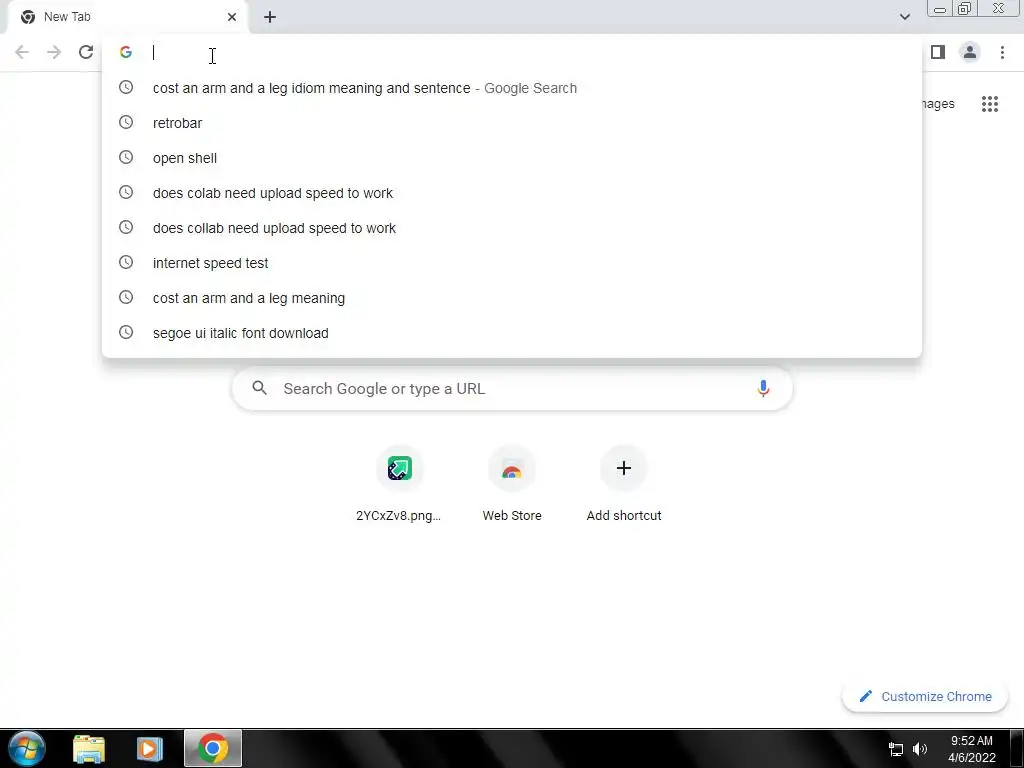This screenshot has height=768, width=1024.
Task: Close the New Tab tab
Action: pyautogui.click(x=232, y=17)
